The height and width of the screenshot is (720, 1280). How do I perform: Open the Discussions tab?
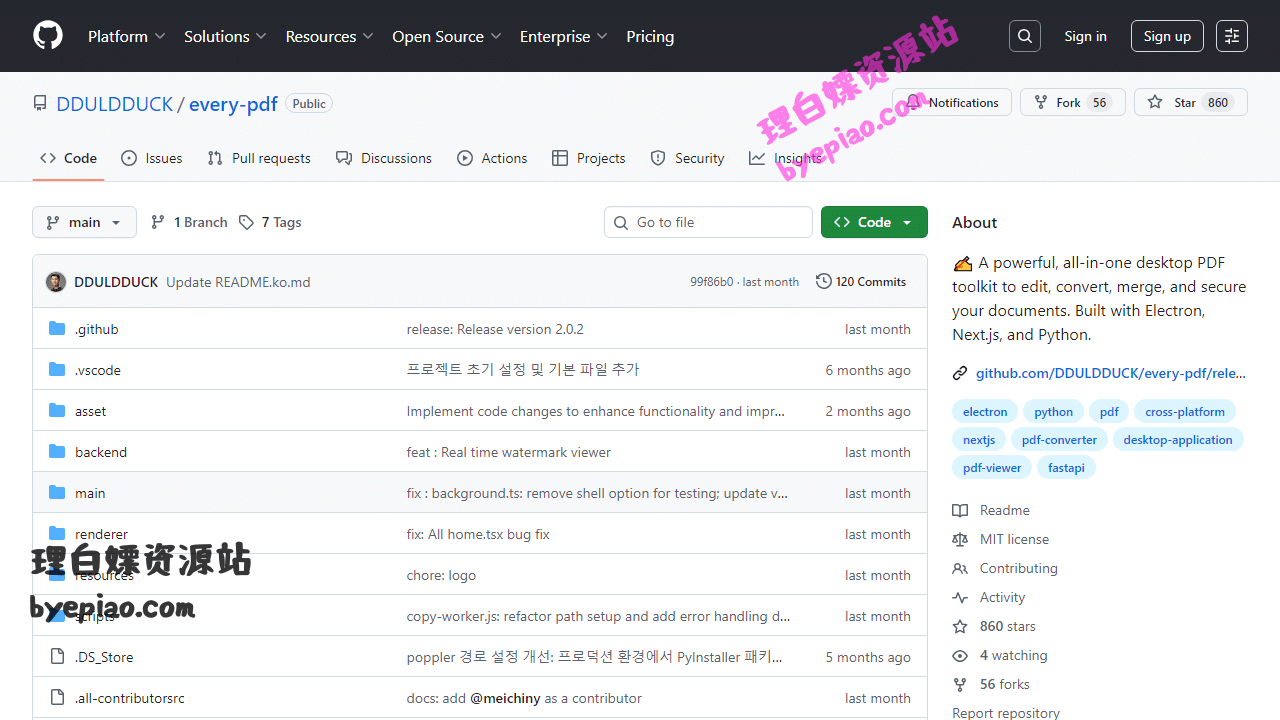click(x=384, y=158)
